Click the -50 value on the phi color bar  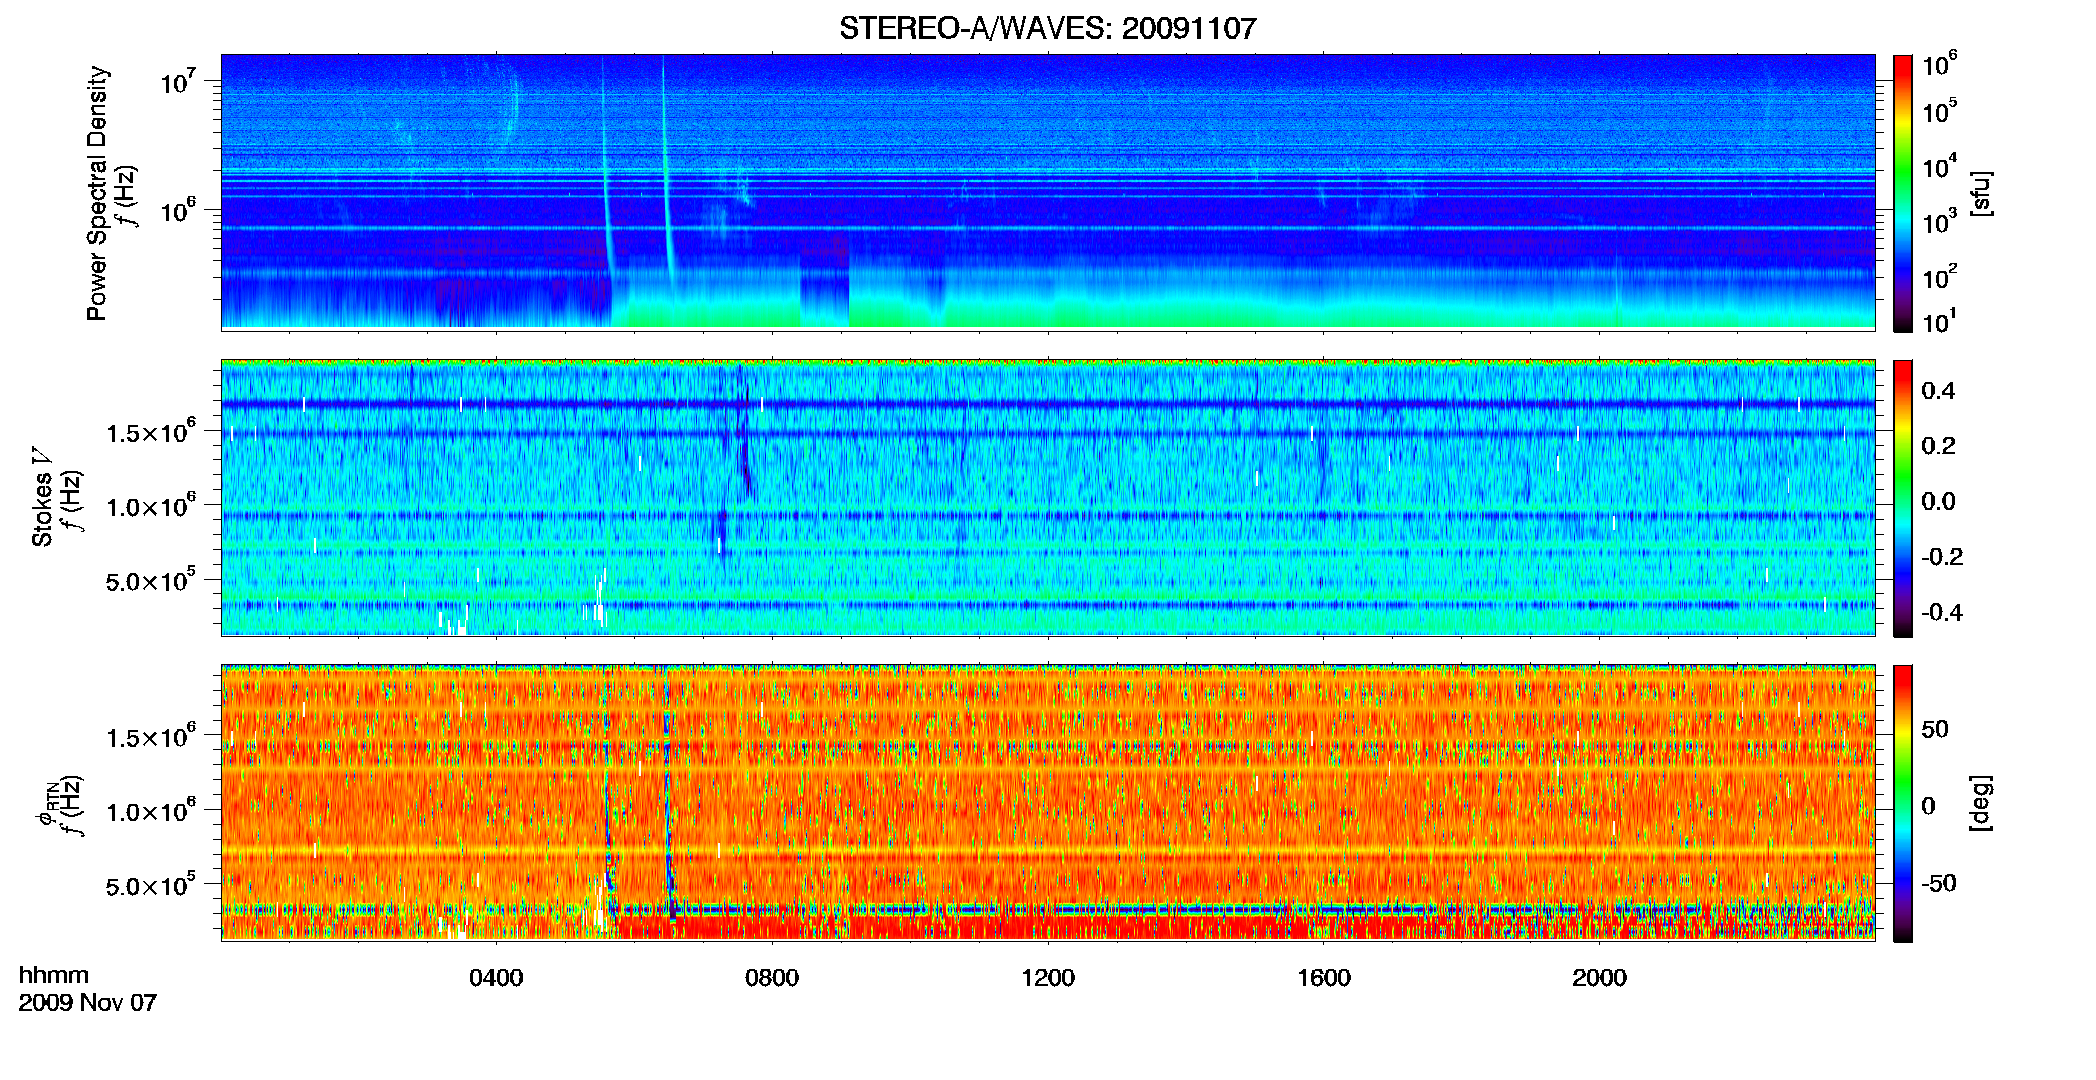[x=1938, y=883]
